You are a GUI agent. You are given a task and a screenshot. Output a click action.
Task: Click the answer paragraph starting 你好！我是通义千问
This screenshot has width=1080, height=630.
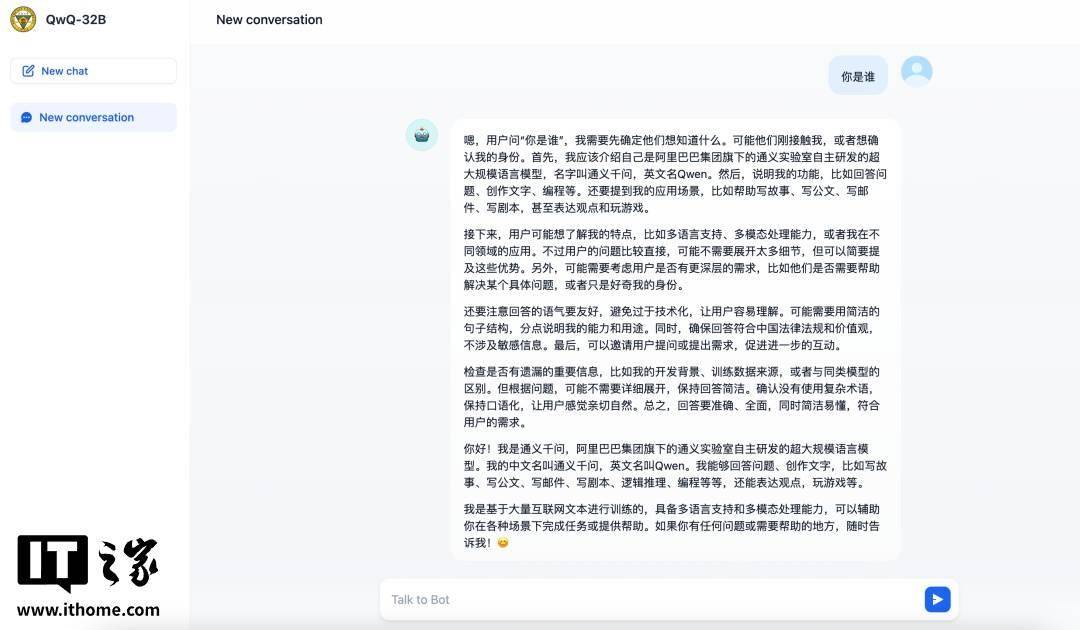point(675,465)
